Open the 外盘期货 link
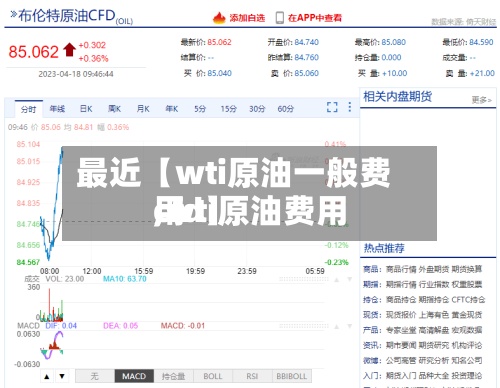Viewport: 500px width, 388px height. 434,269
